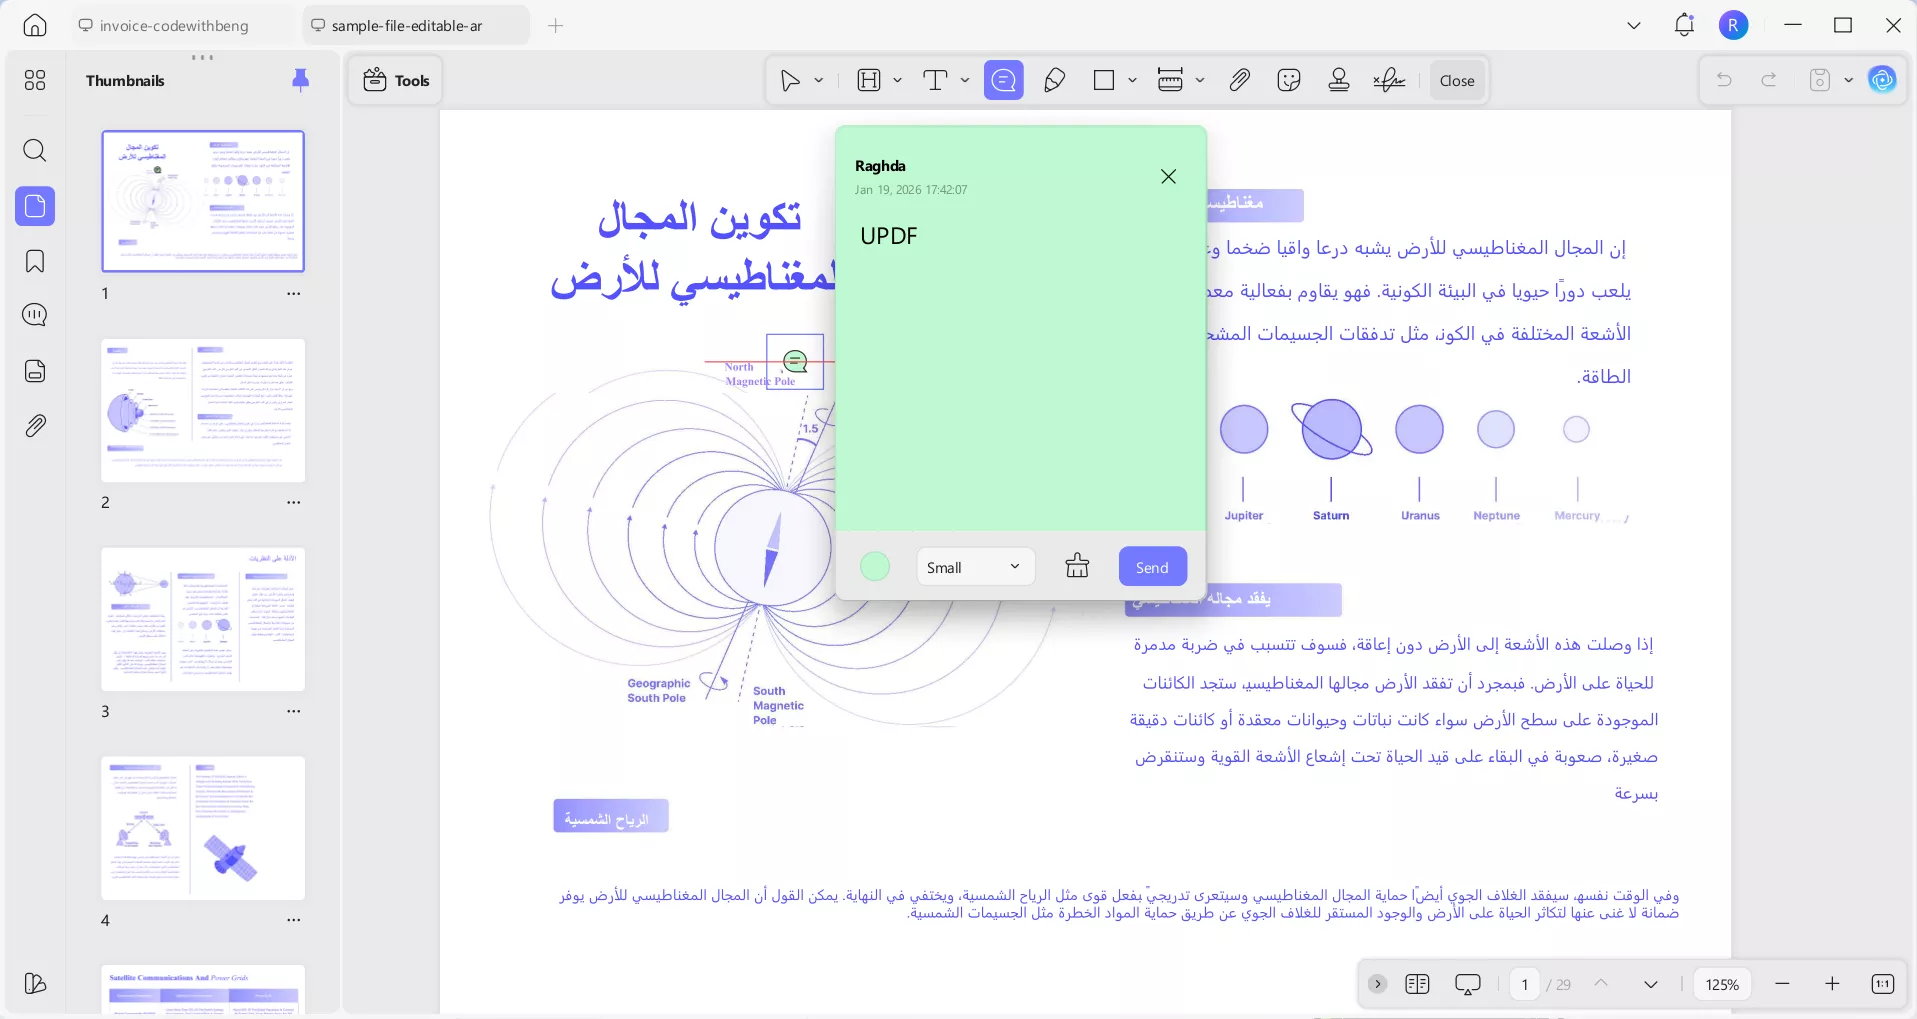The width and height of the screenshot is (1917, 1019).
Task: Open the sticker tool
Action: pos(1289,81)
